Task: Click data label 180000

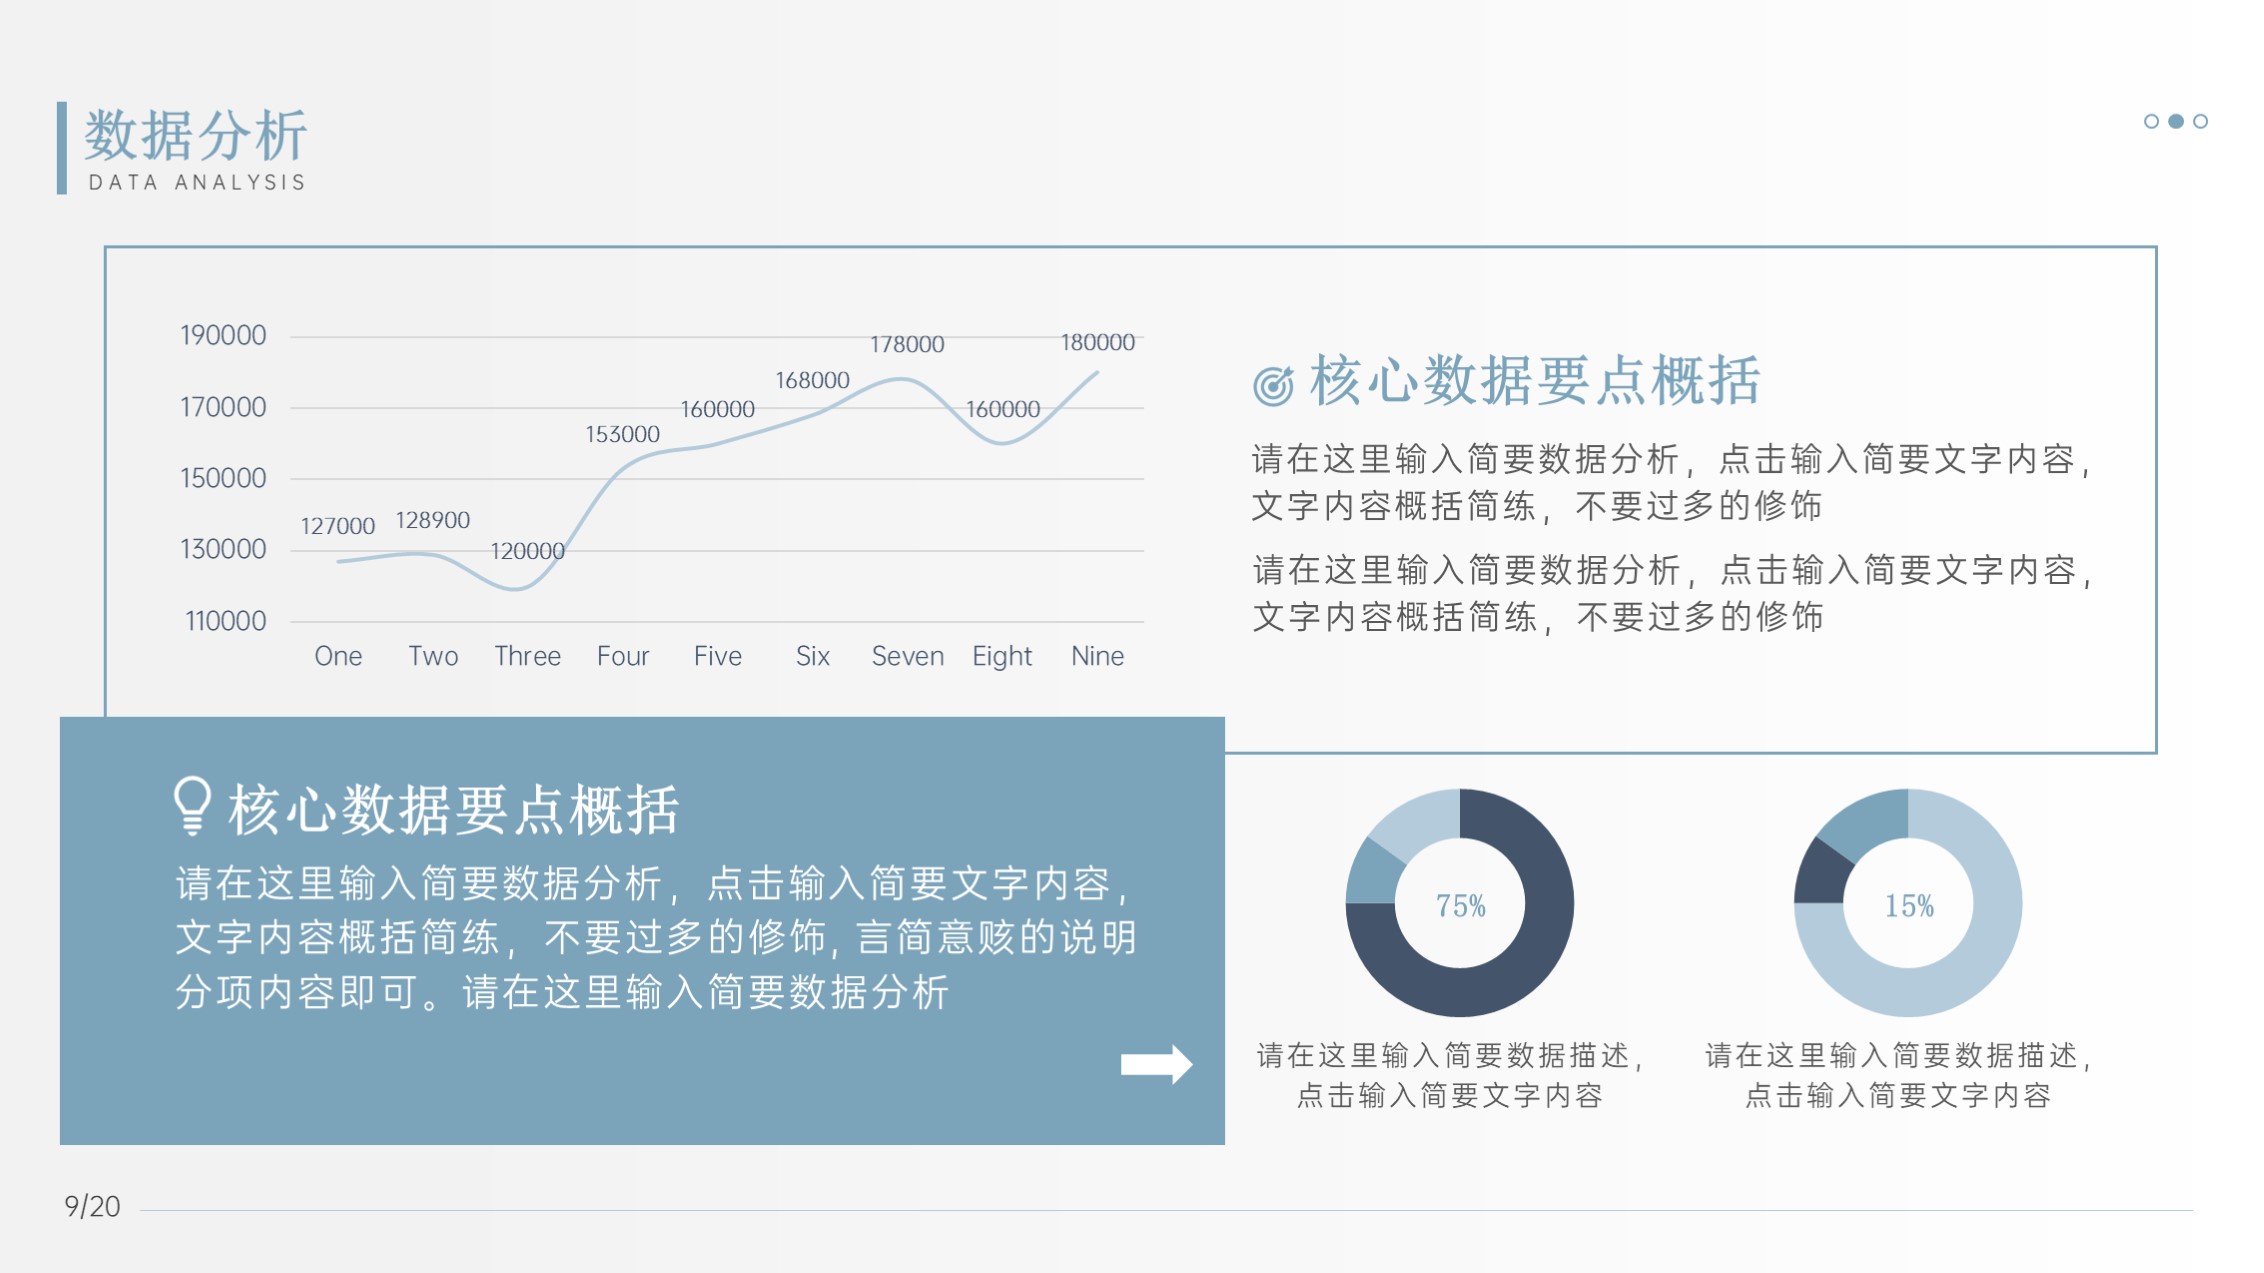Action: click(1097, 342)
